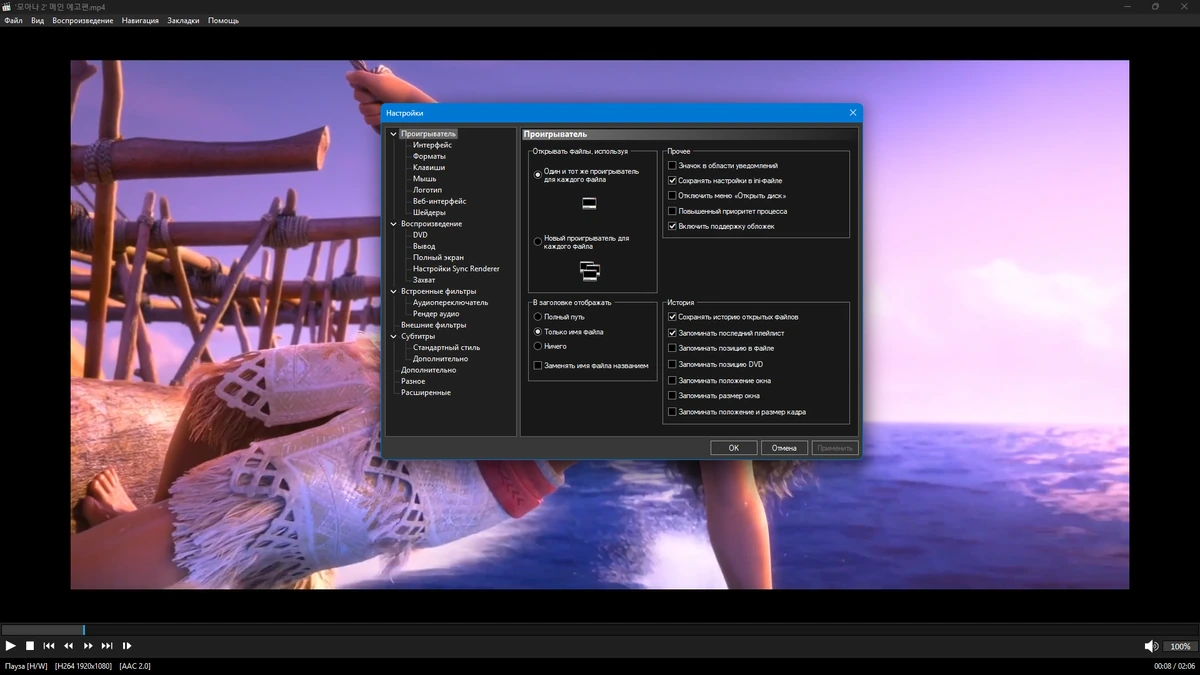This screenshot has height=675, width=1200.
Task: Enable 'Запоминать позицию в файле' checkbox
Action: pos(672,348)
